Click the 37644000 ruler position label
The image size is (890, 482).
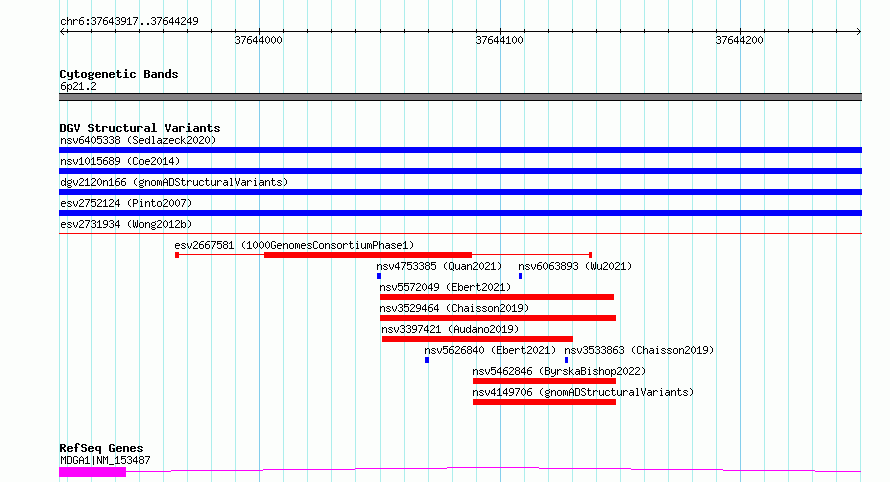point(258,40)
